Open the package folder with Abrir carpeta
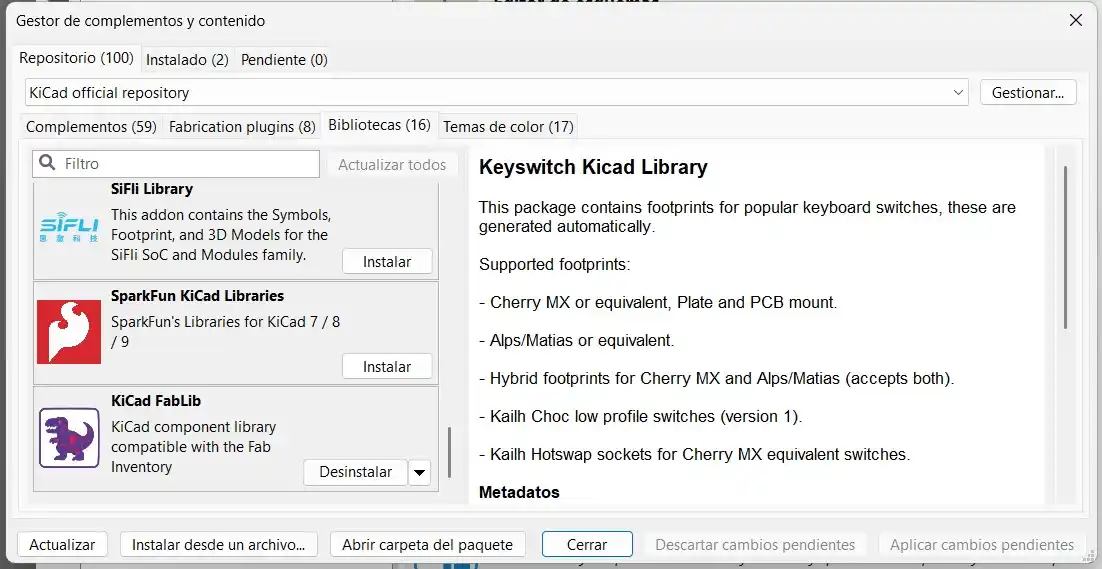 [427, 545]
